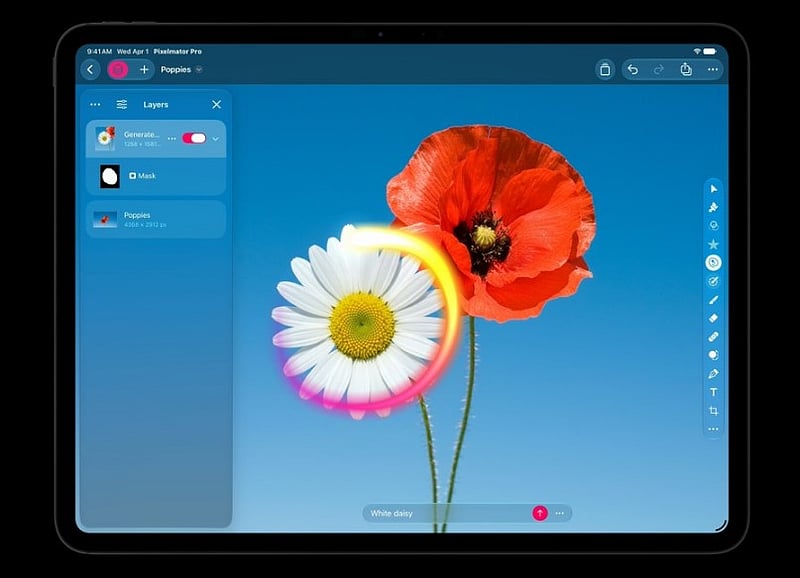Select the Repair bandage tool

[713, 337]
